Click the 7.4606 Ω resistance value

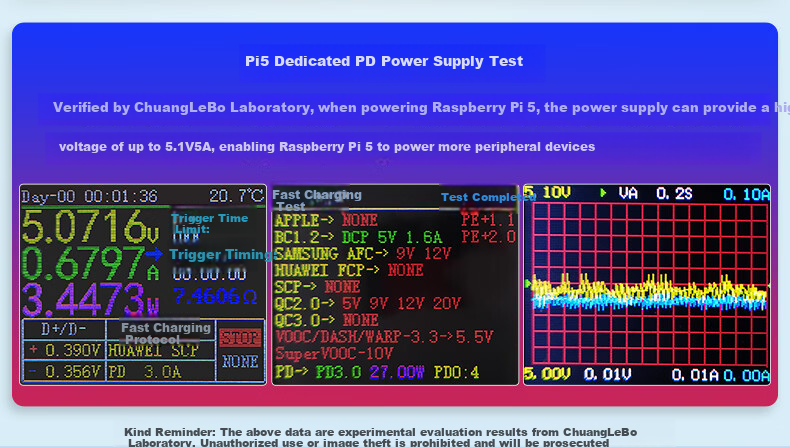(215, 296)
